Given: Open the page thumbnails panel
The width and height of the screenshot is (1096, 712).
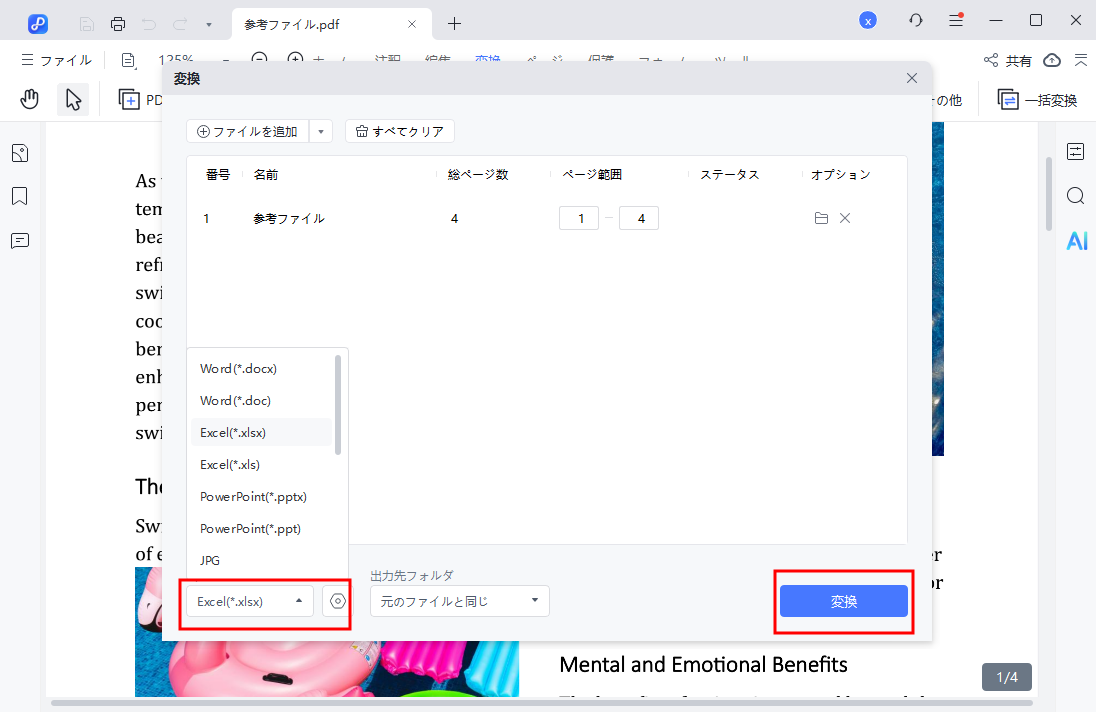Looking at the screenshot, I should pos(19,152).
